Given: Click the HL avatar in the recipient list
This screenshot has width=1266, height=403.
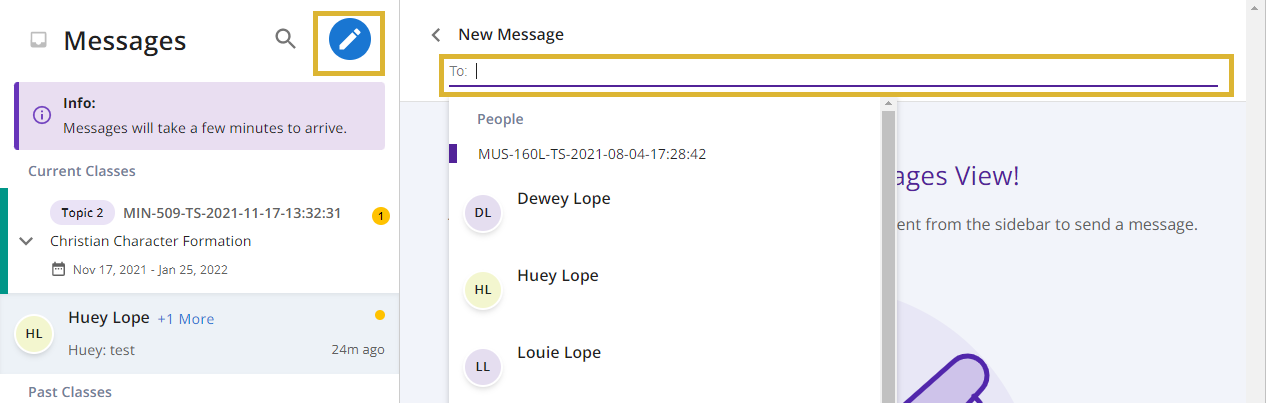Looking at the screenshot, I should pyautogui.click(x=482, y=289).
